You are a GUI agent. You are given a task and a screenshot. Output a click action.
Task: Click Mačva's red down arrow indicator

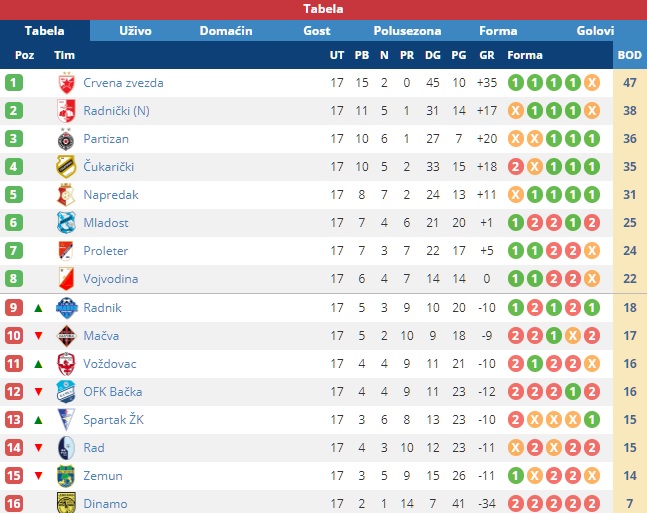pos(38,336)
